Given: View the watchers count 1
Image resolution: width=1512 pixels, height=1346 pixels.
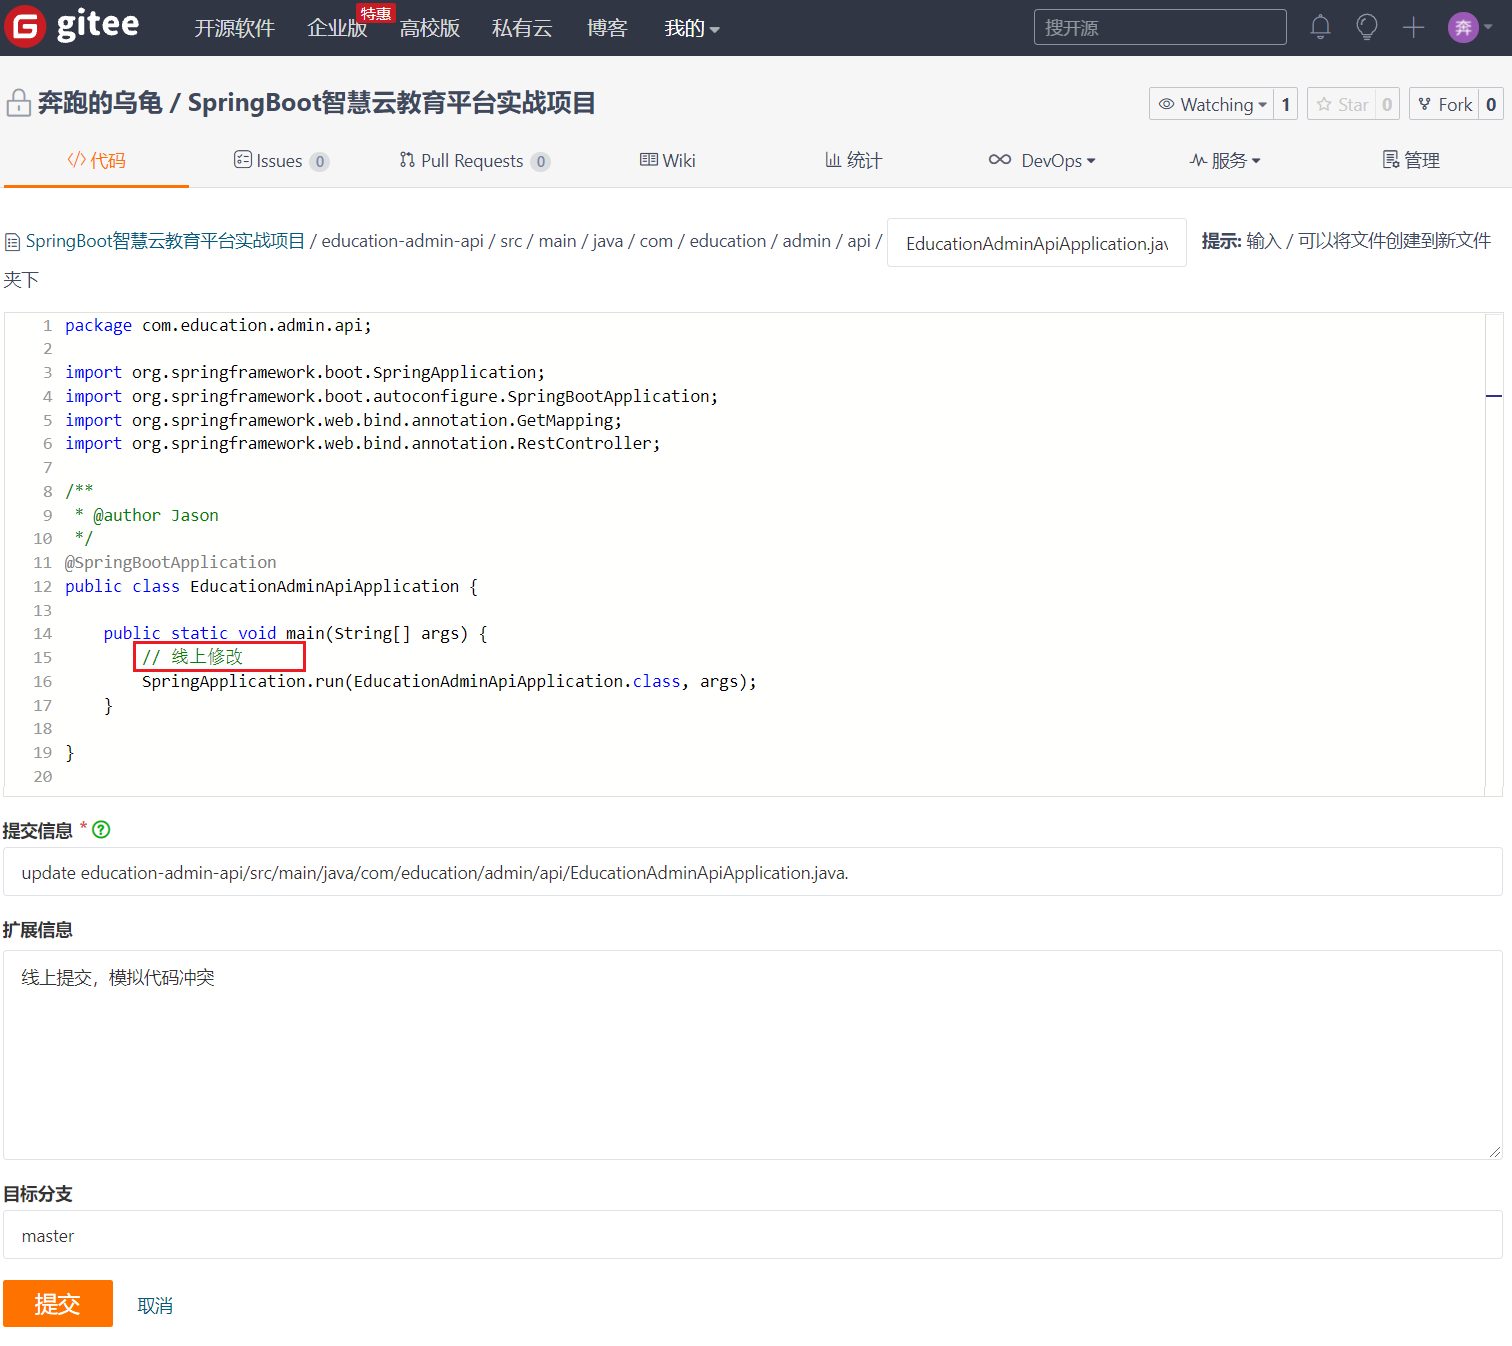Looking at the screenshot, I should pyautogui.click(x=1285, y=104).
